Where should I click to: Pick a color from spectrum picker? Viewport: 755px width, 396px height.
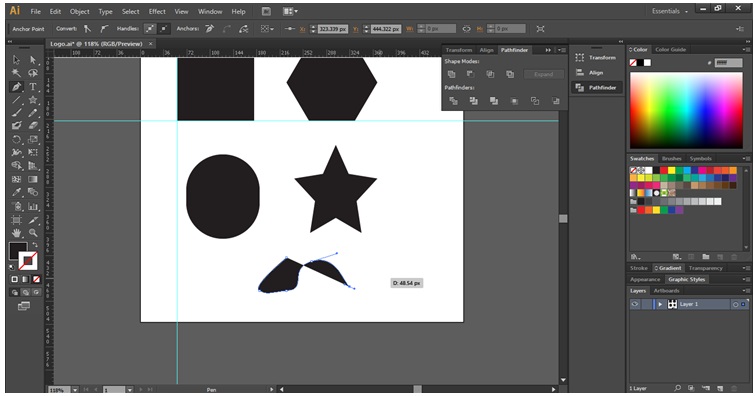(x=686, y=110)
